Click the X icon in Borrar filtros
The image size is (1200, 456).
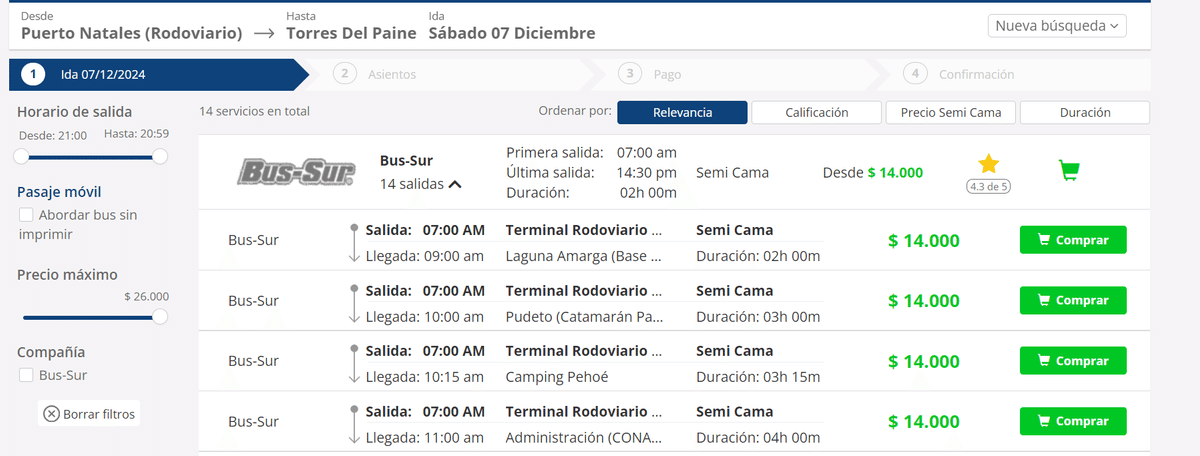[x=51, y=413]
